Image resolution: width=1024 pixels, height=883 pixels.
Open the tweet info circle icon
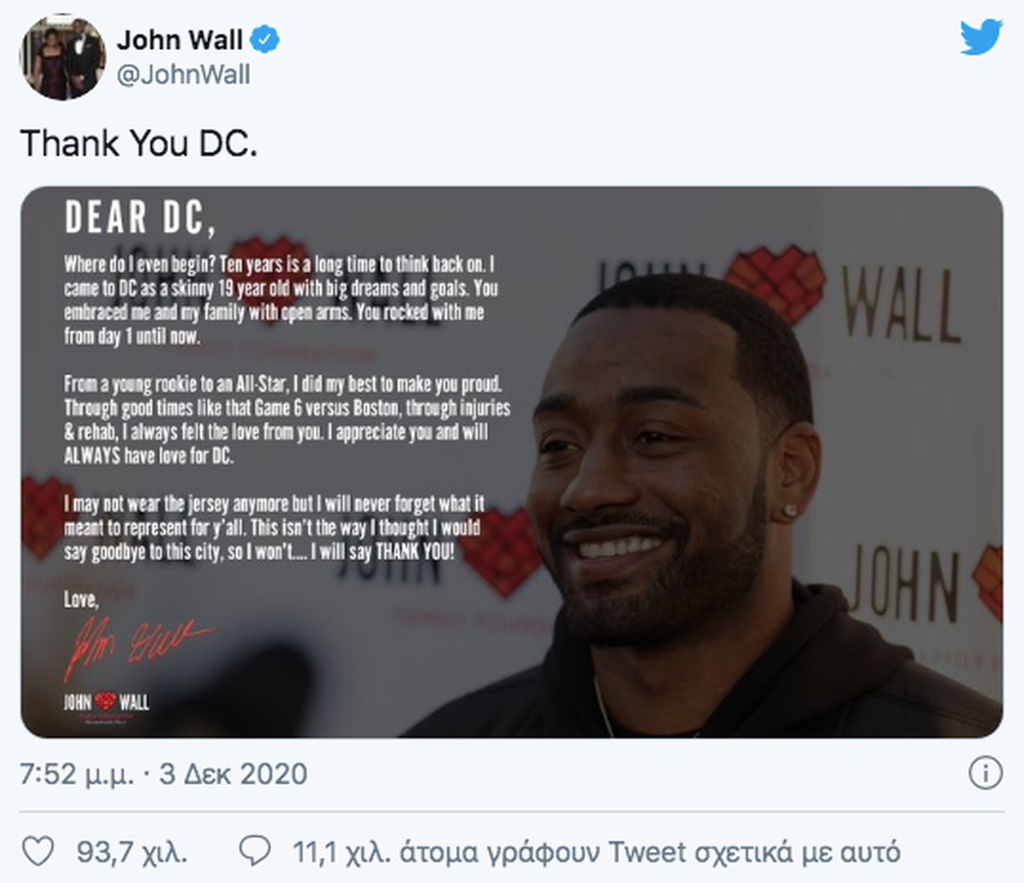tap(985, 773)
